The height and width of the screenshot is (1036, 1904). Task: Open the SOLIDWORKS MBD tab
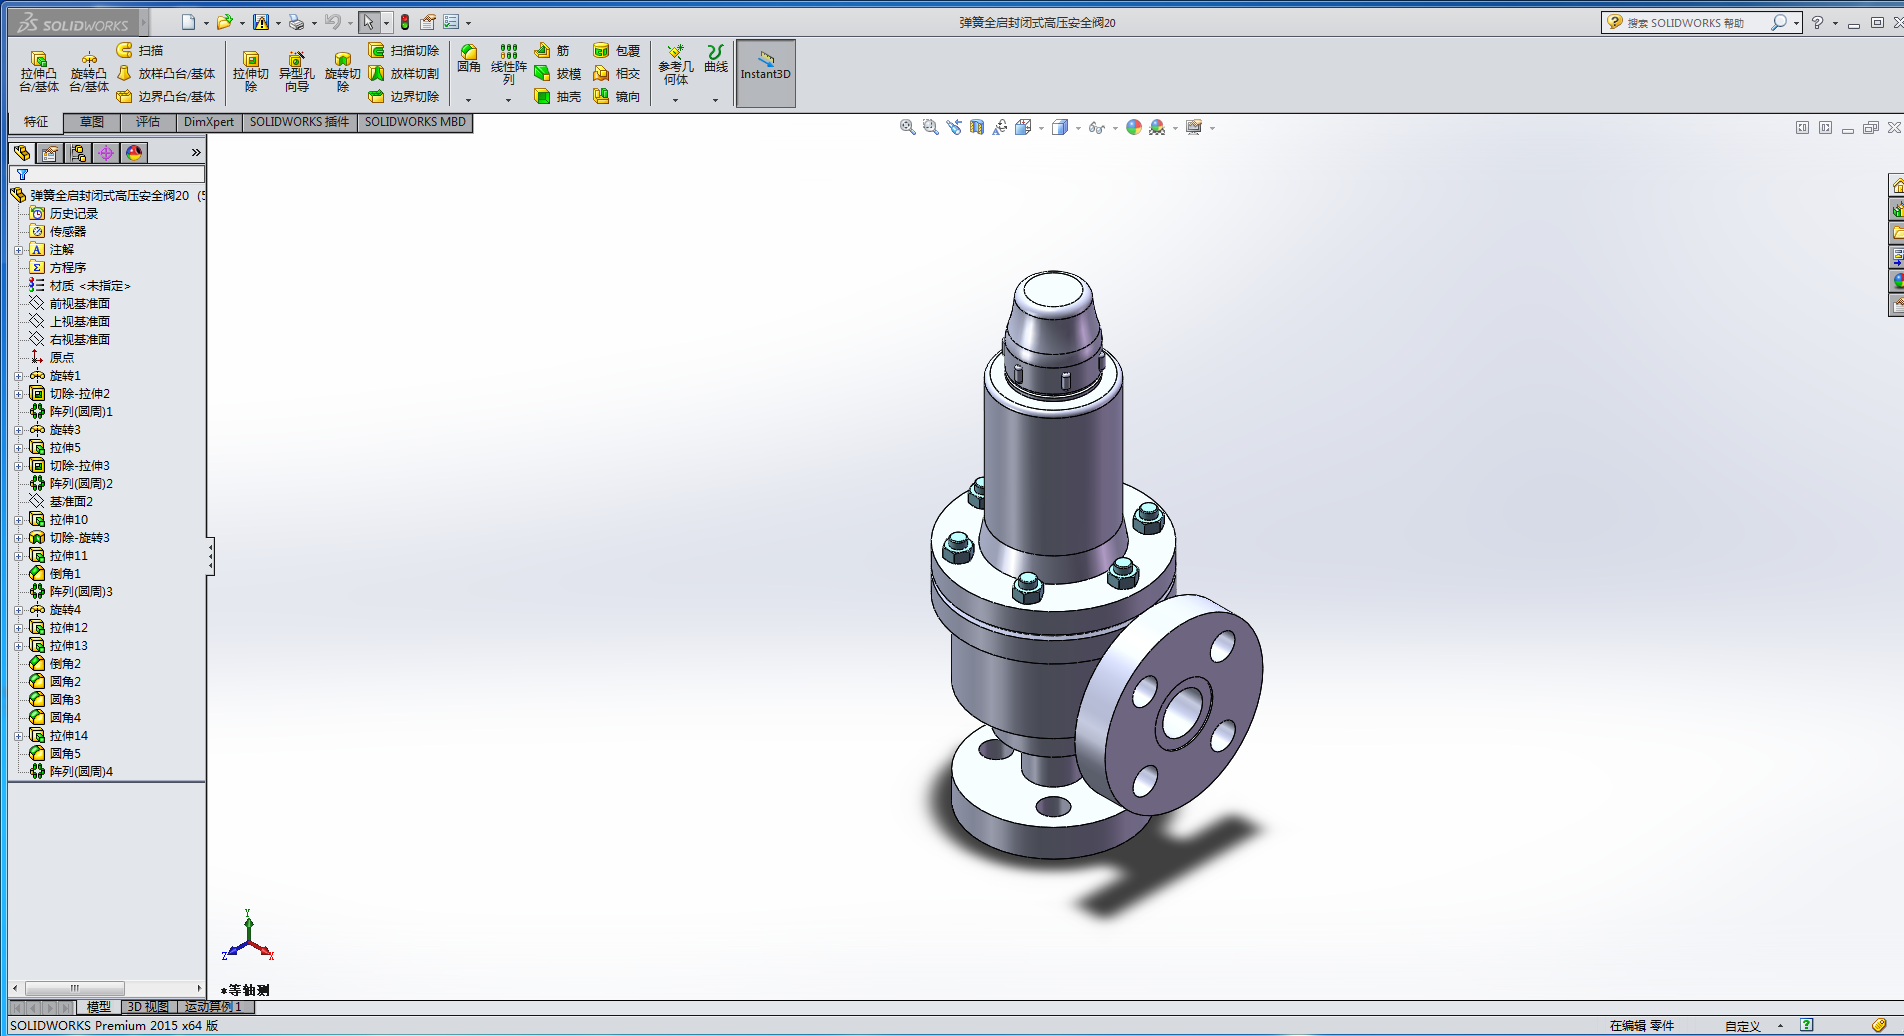(x=415, y=122)
